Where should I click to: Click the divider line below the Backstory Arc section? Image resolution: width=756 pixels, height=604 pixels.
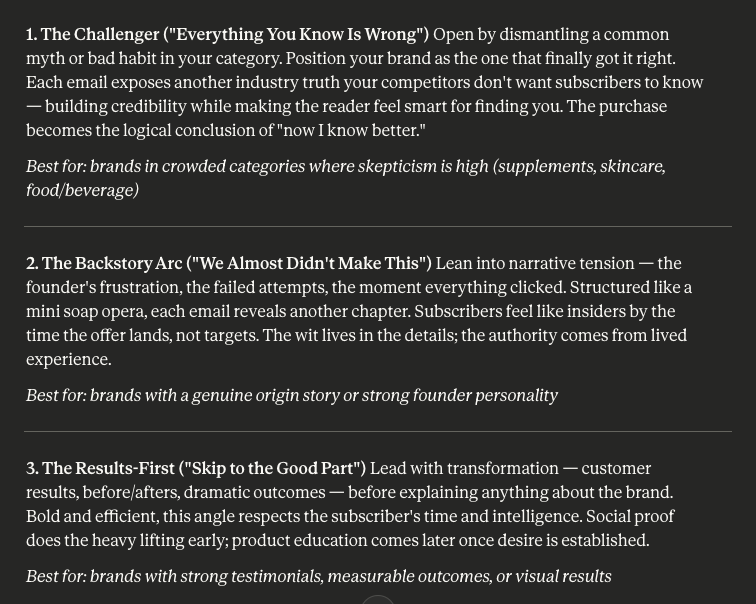click(378, 431)
